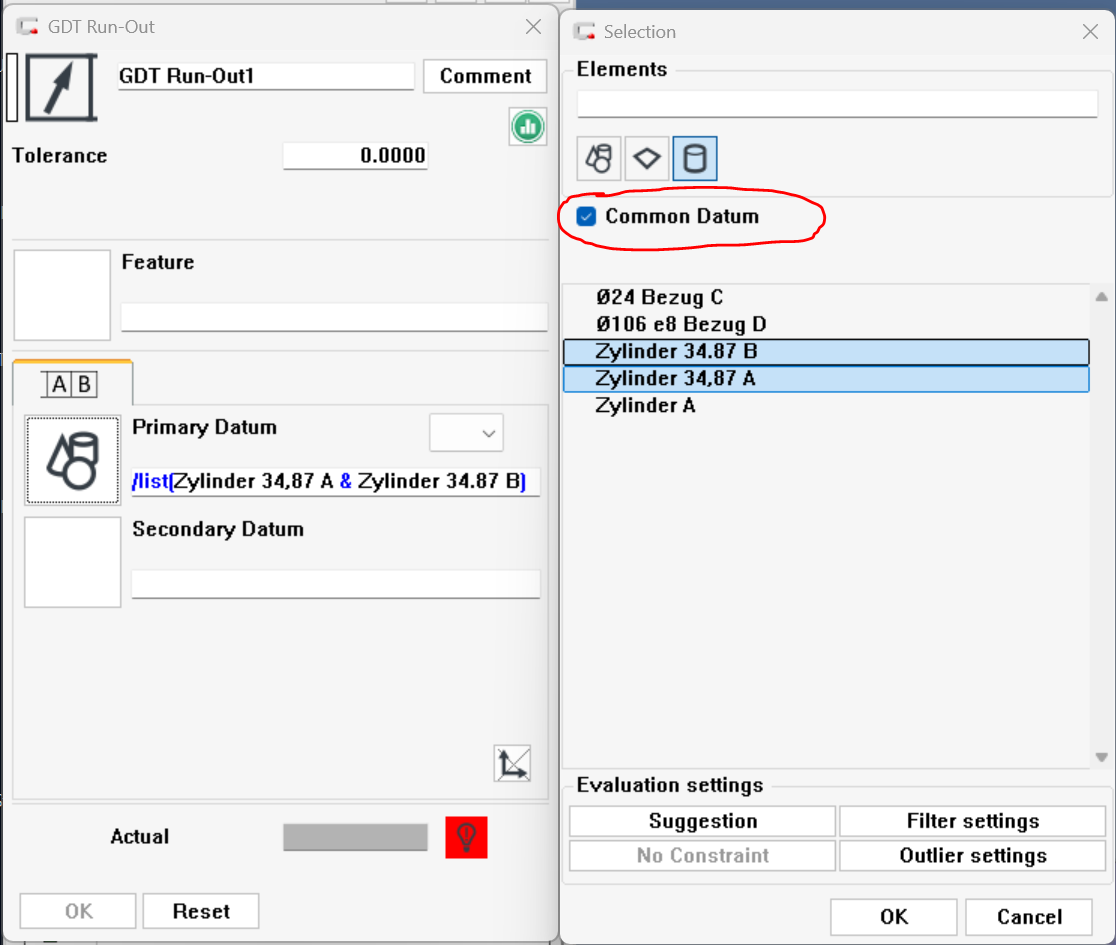Open the Primary Datum modifier dropdown
The height and width of the screenshot is (945, 1116).
[x=466, y=433]
